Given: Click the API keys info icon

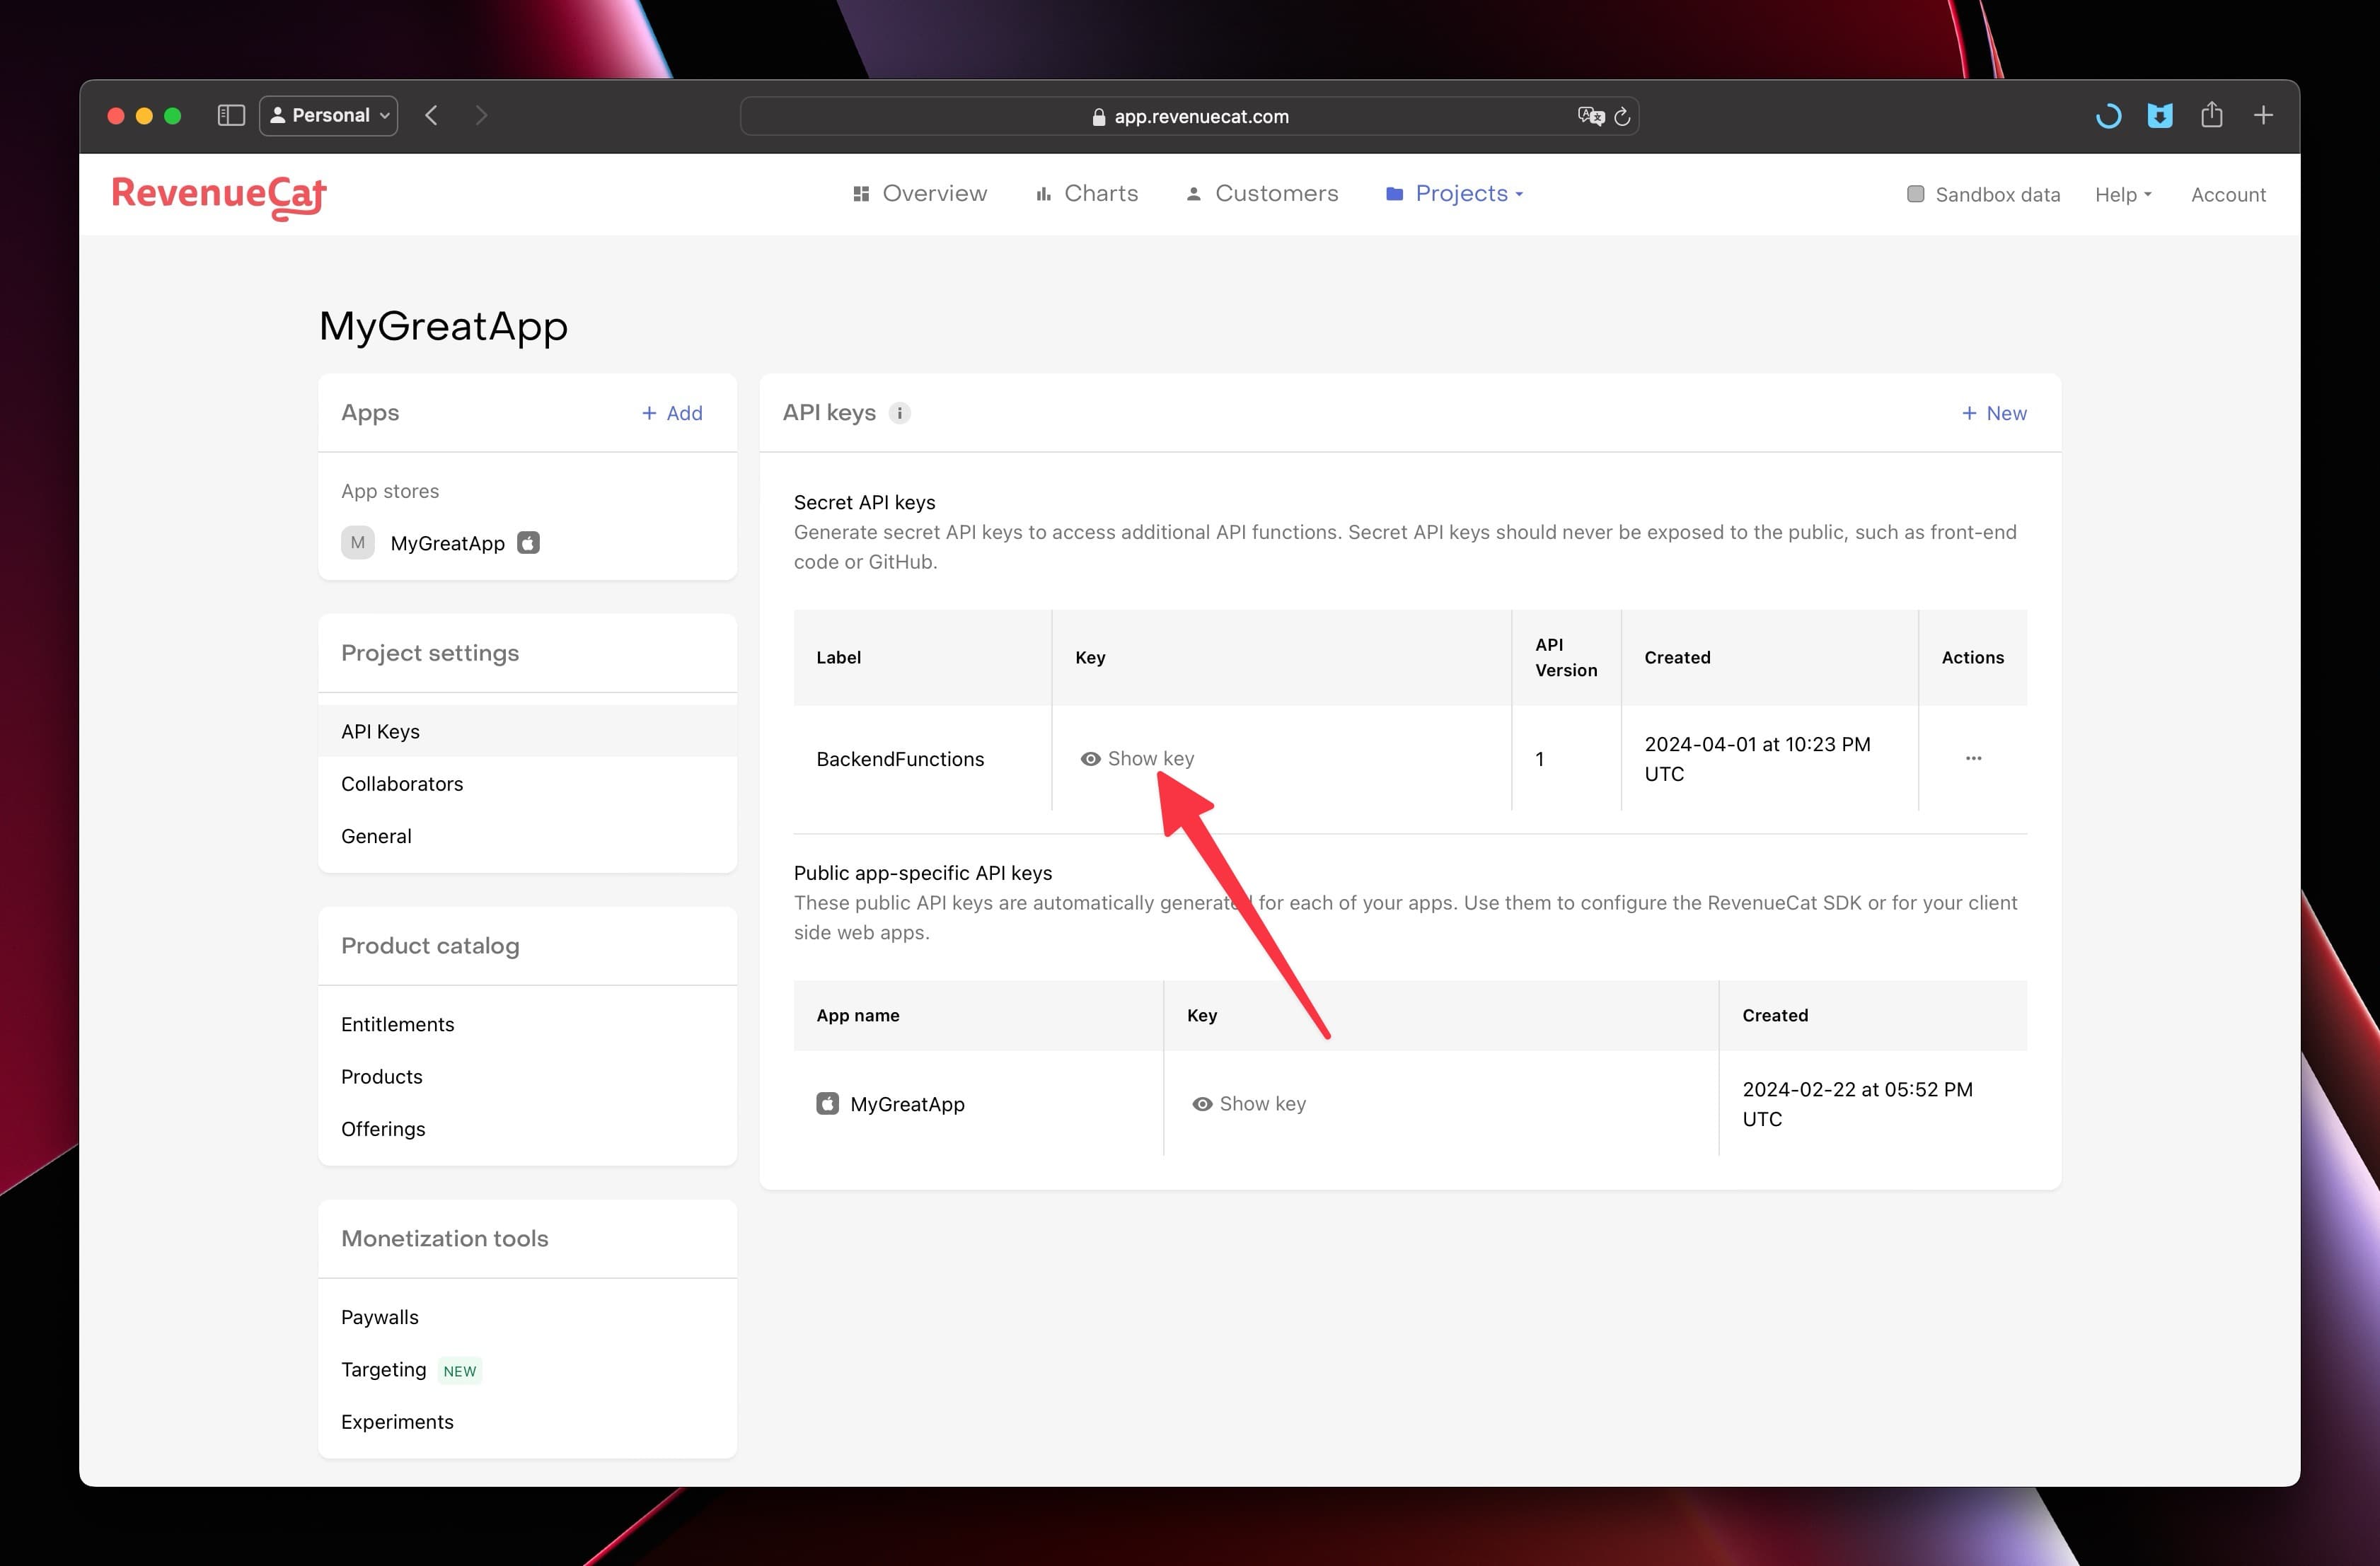Looking at the screenshot, I should pos(899,413).
